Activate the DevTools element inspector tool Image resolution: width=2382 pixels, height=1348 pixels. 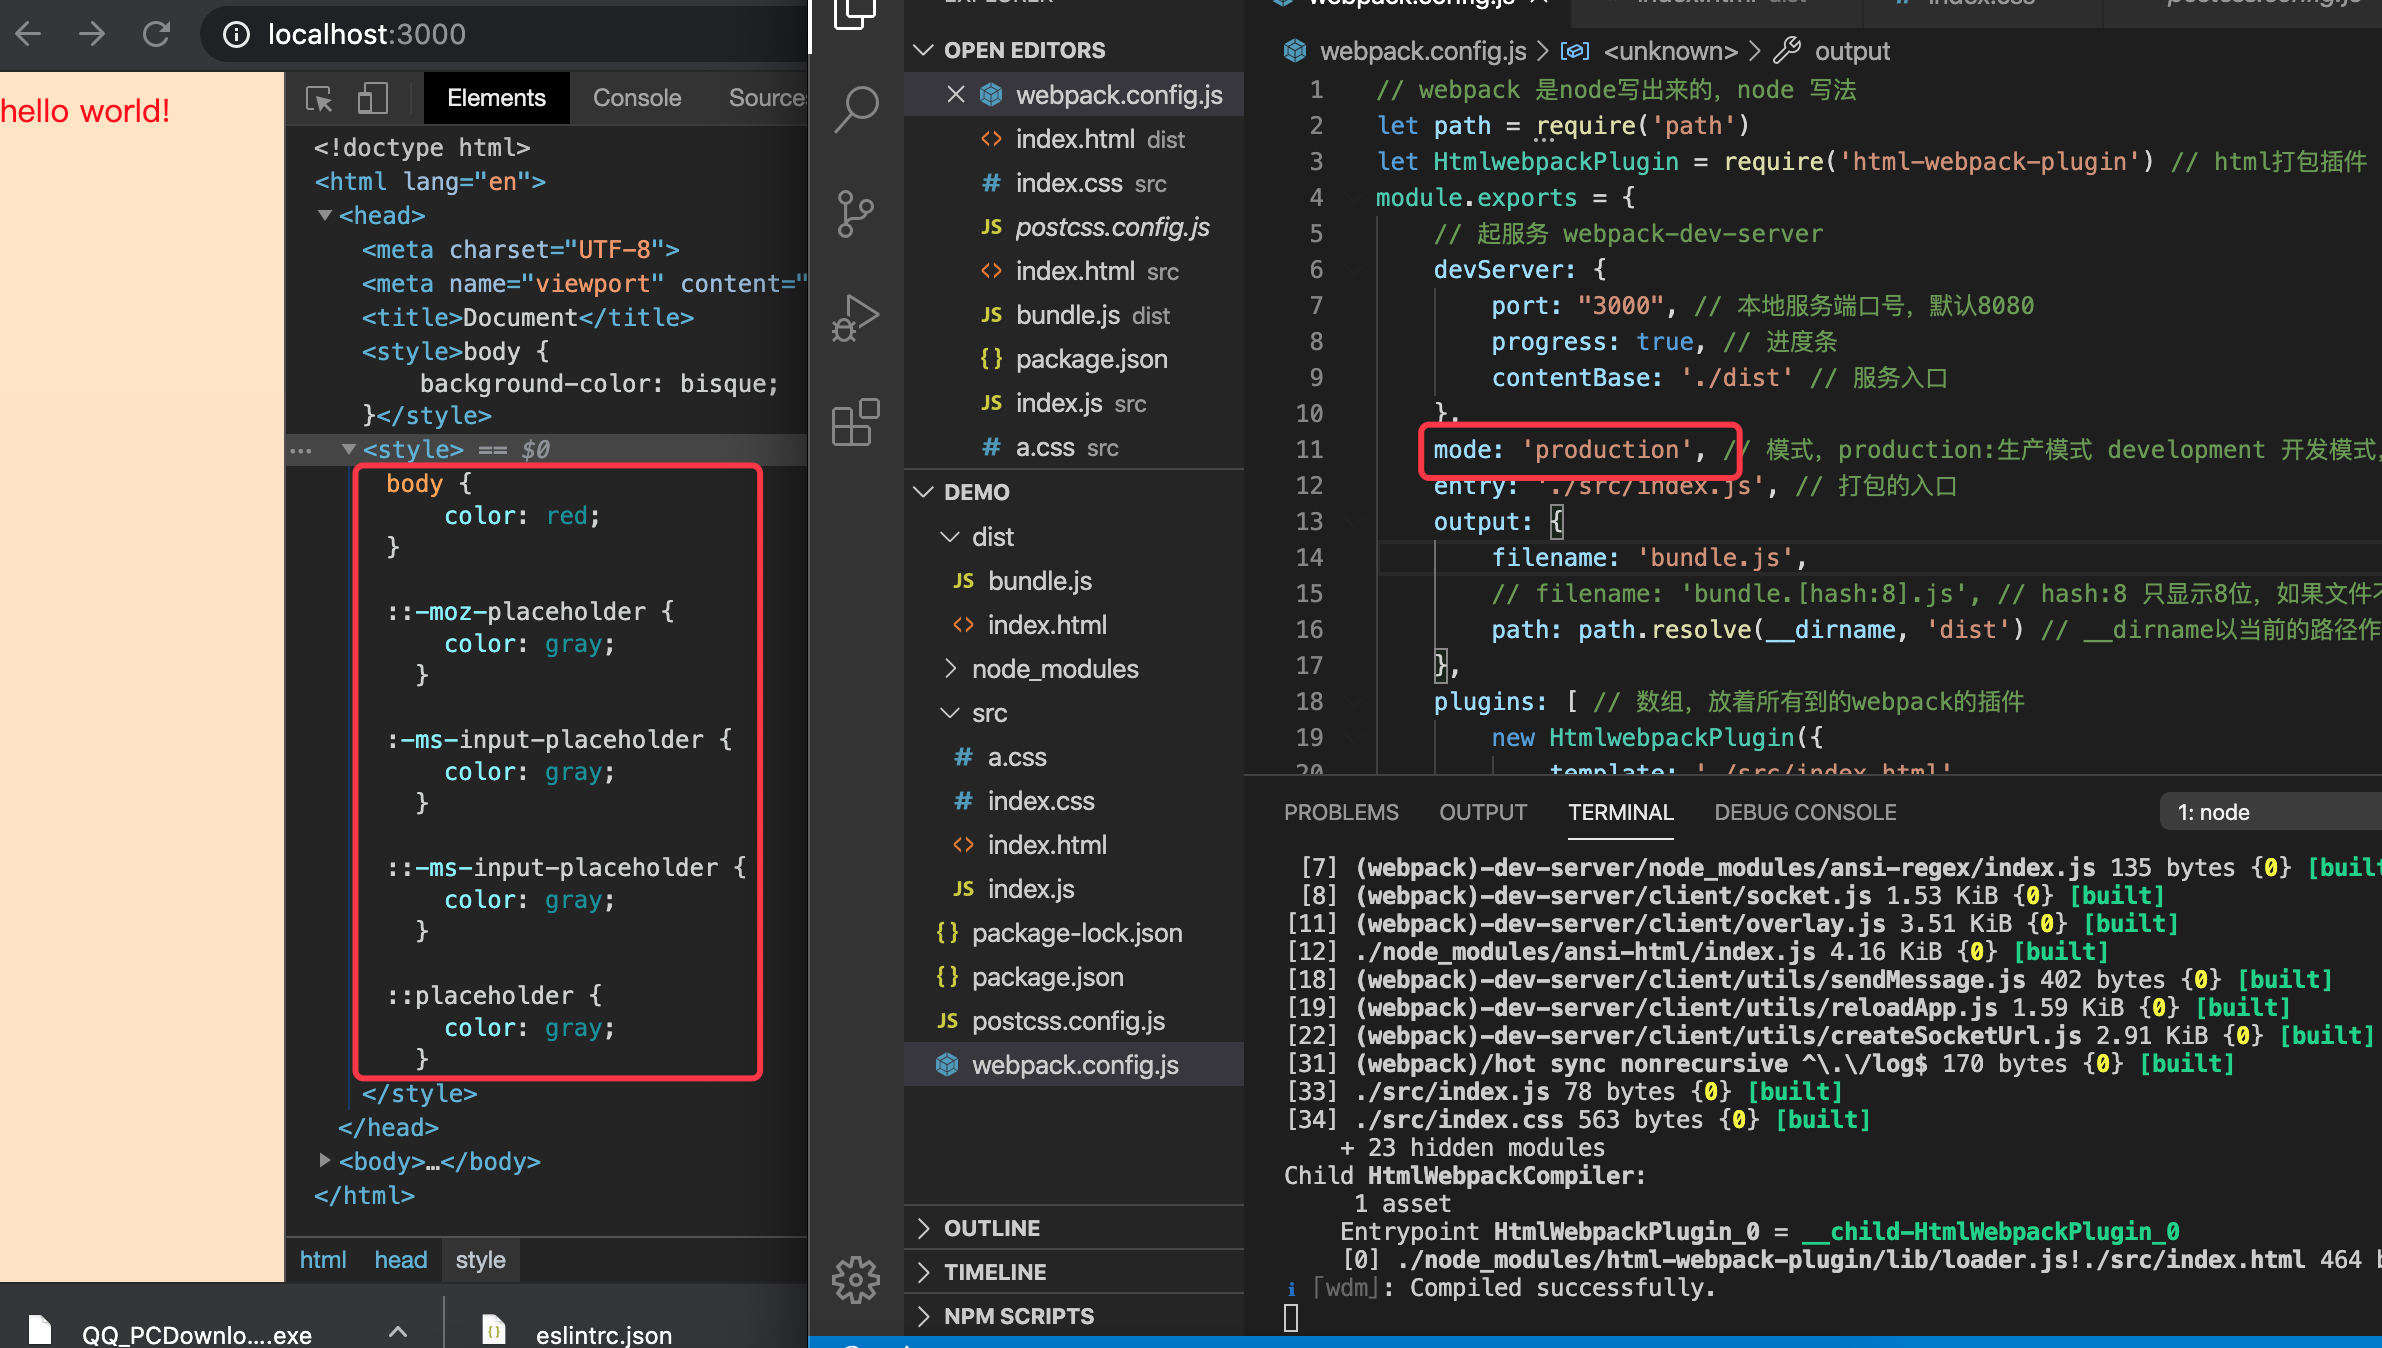[319, 98]
